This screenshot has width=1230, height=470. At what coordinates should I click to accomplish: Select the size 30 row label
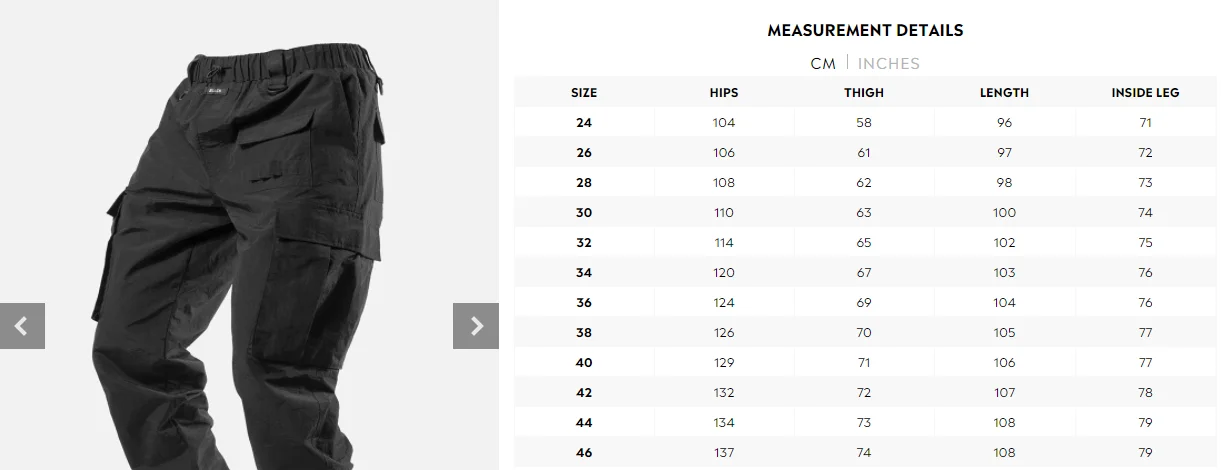point(584,213)
